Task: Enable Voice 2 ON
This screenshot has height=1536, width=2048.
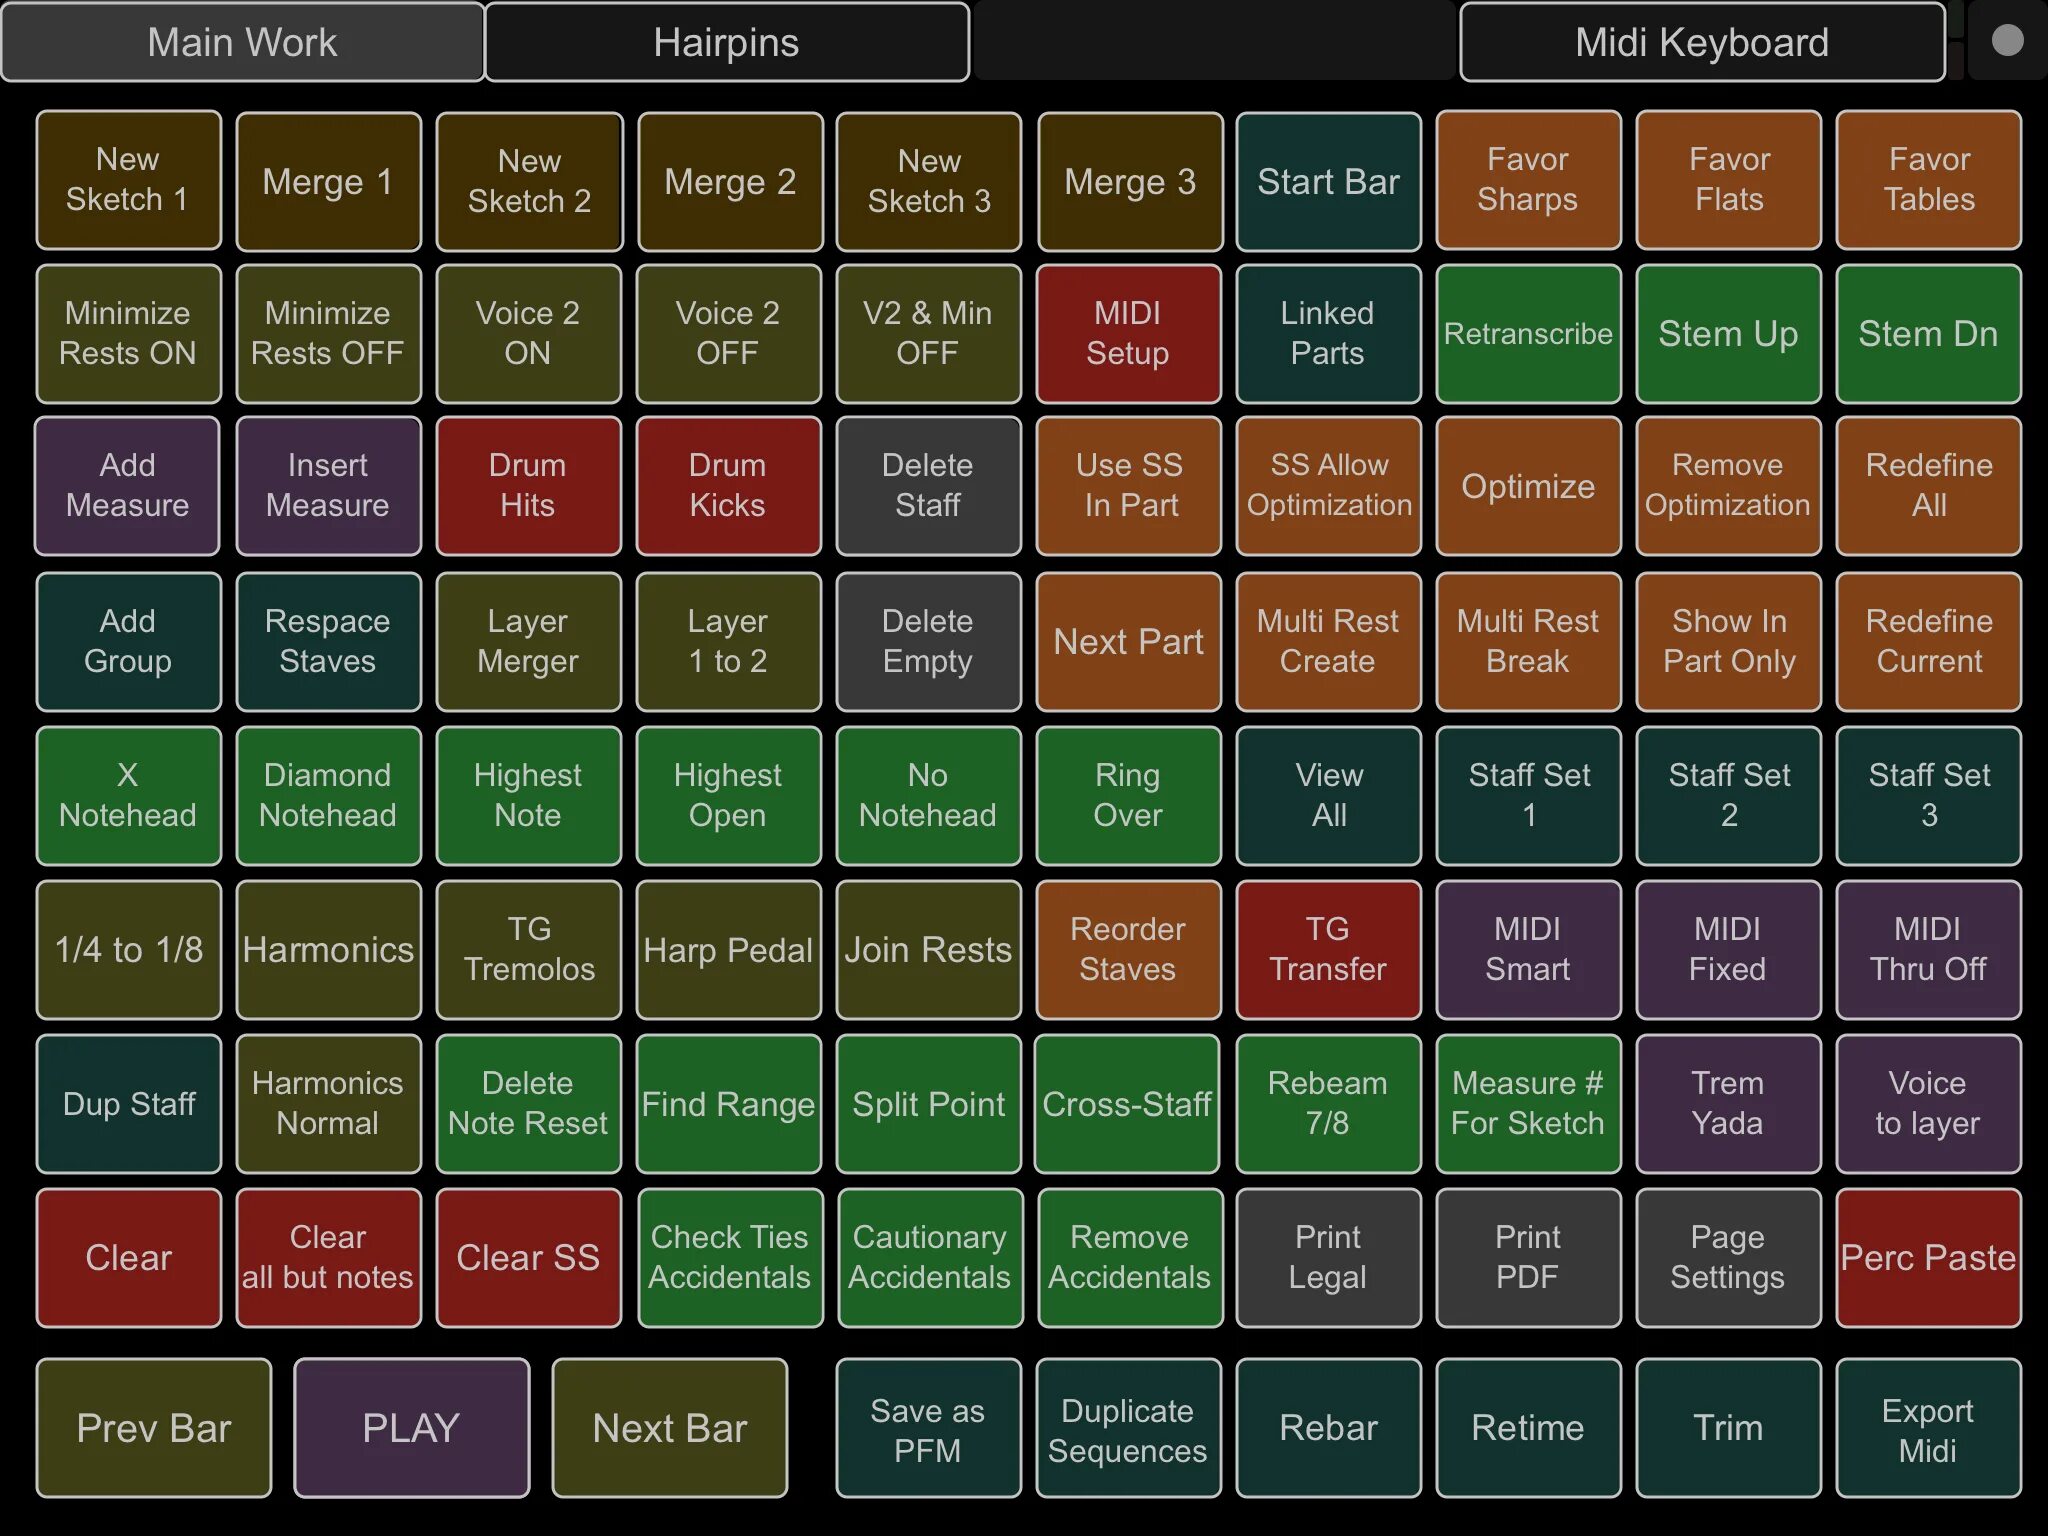Action: point(528,333)
